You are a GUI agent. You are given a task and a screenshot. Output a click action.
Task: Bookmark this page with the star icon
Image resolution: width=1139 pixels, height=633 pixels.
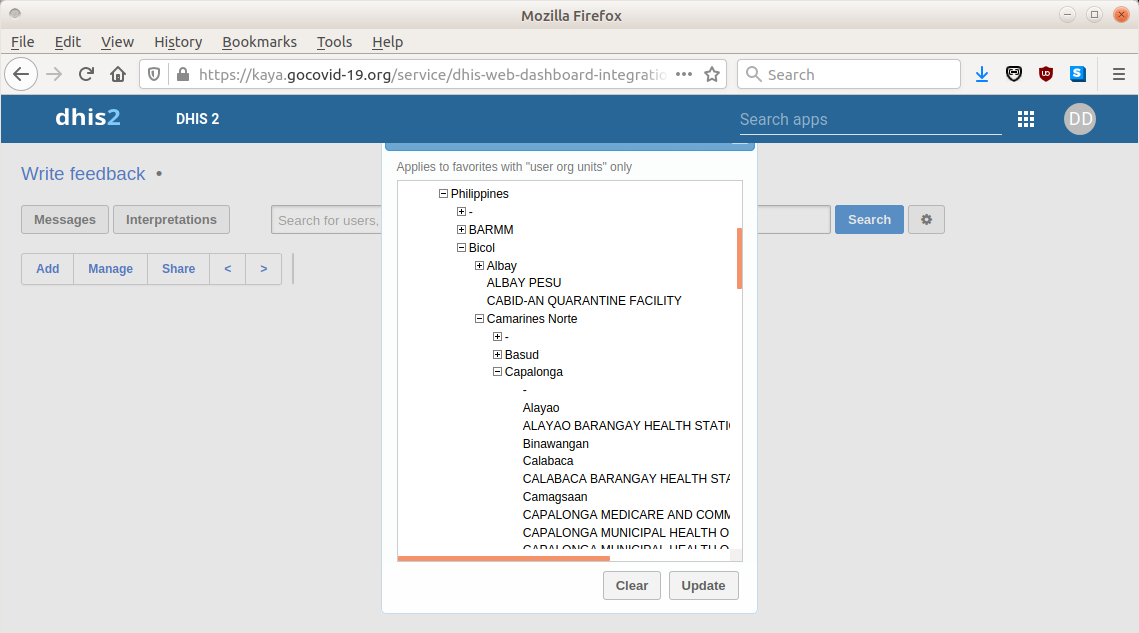712,74
